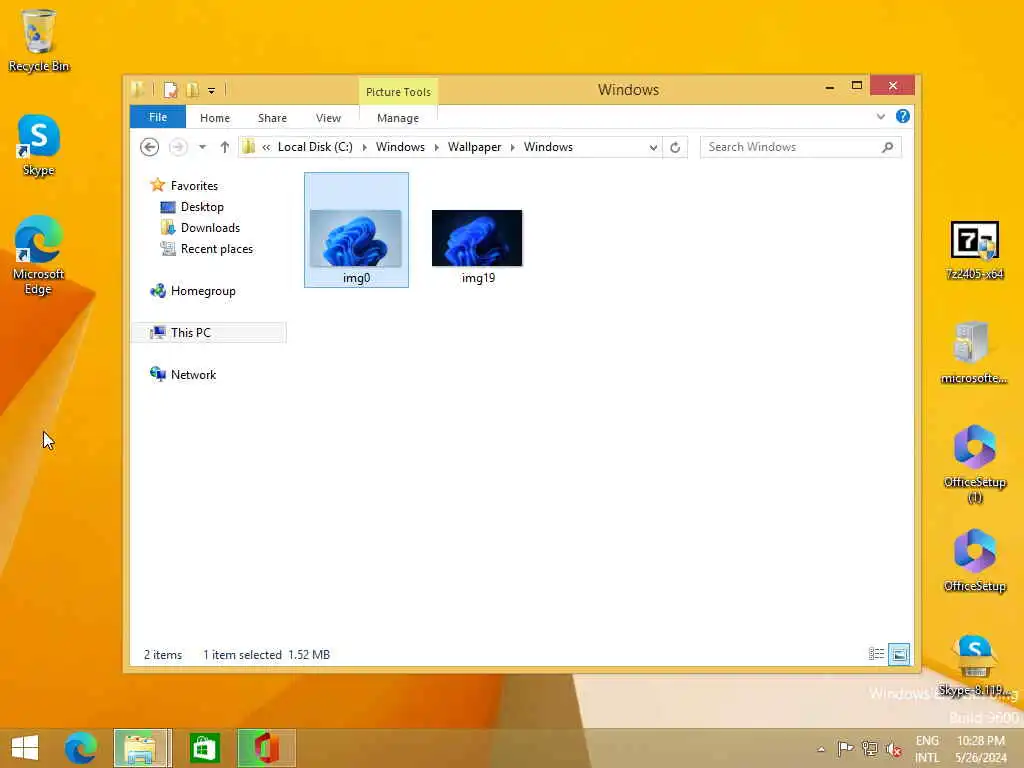The height and width of the screenshot is (768, 1024).
Task: Switch to the View ribbon tab
Action: point(328,118)
